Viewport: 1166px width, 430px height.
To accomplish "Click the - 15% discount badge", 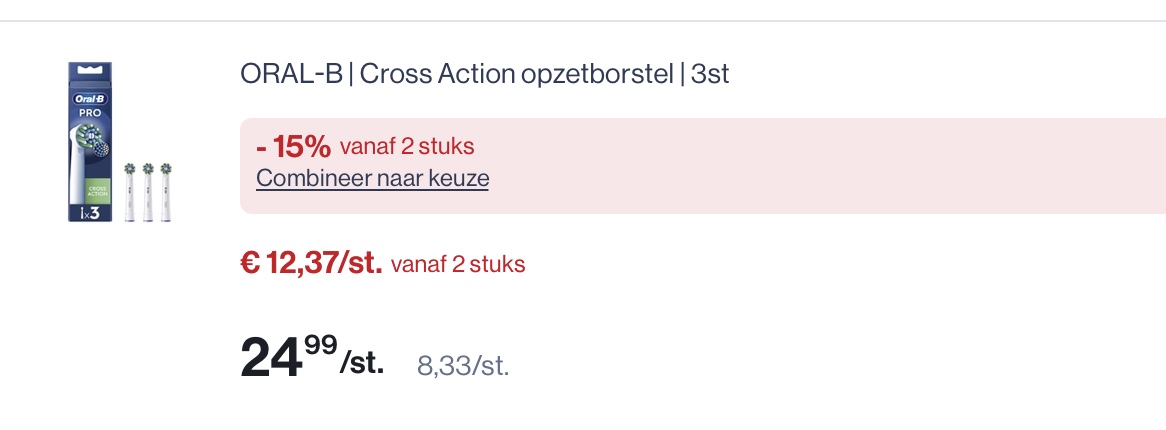I will coord(293,147).
